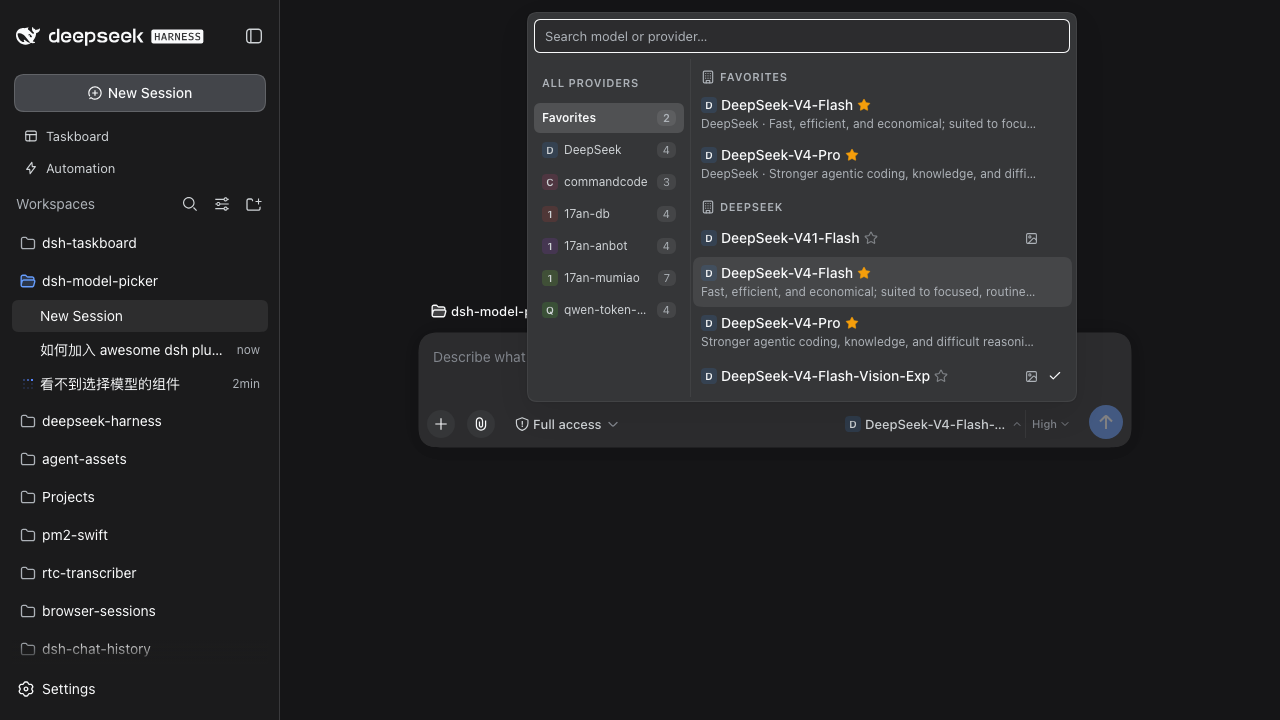Click the plus button in the composer
The height and width of the screenshot is (720, 1280).
click(441, 424)
